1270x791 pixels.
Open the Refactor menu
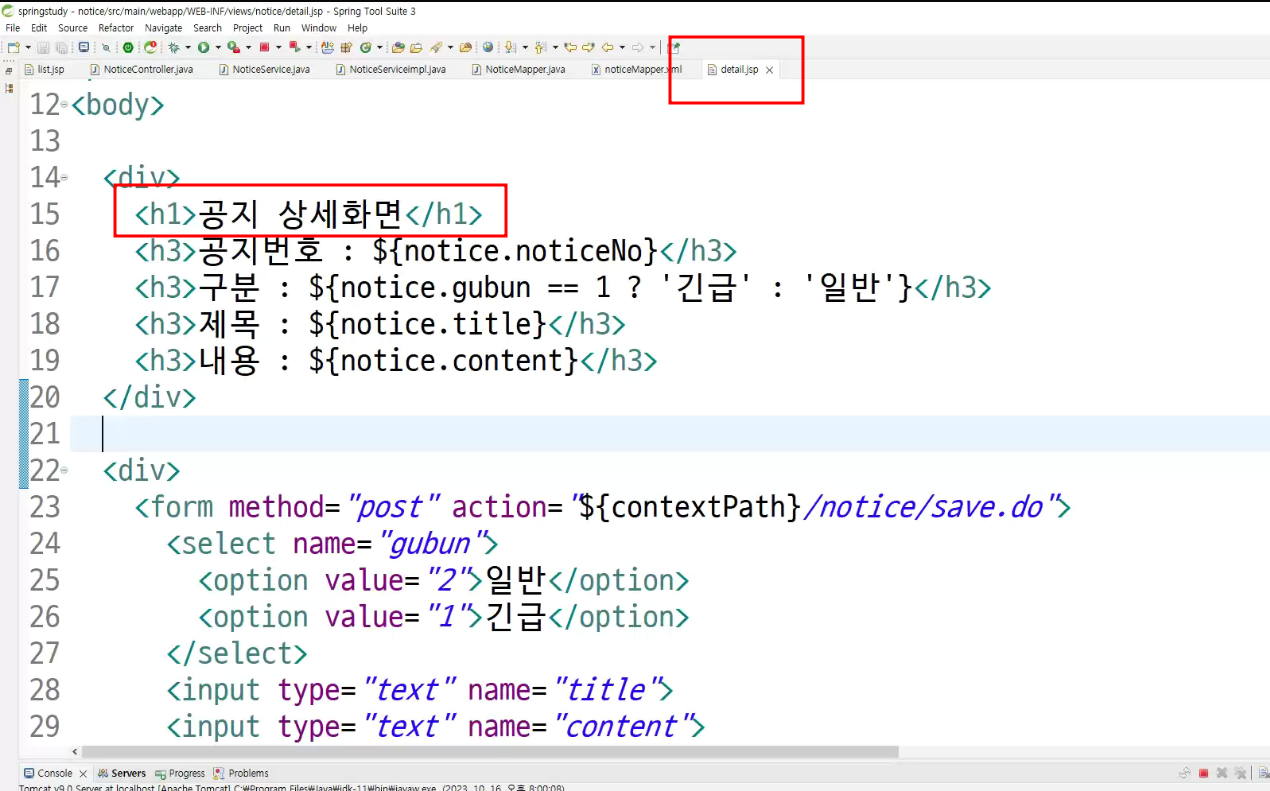click(116, 28)
